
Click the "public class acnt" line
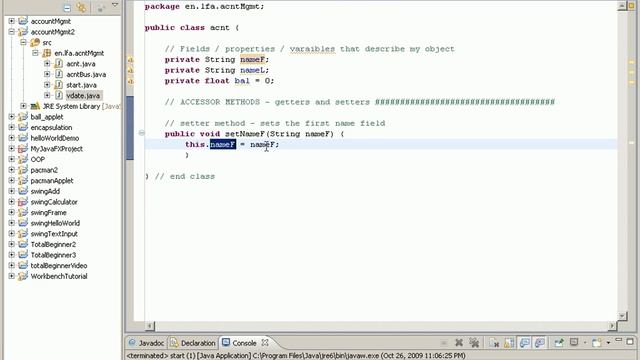(192, 28)
